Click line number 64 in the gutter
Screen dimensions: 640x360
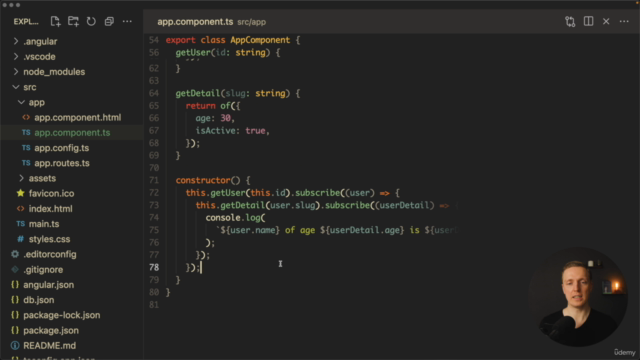point(154,93)
